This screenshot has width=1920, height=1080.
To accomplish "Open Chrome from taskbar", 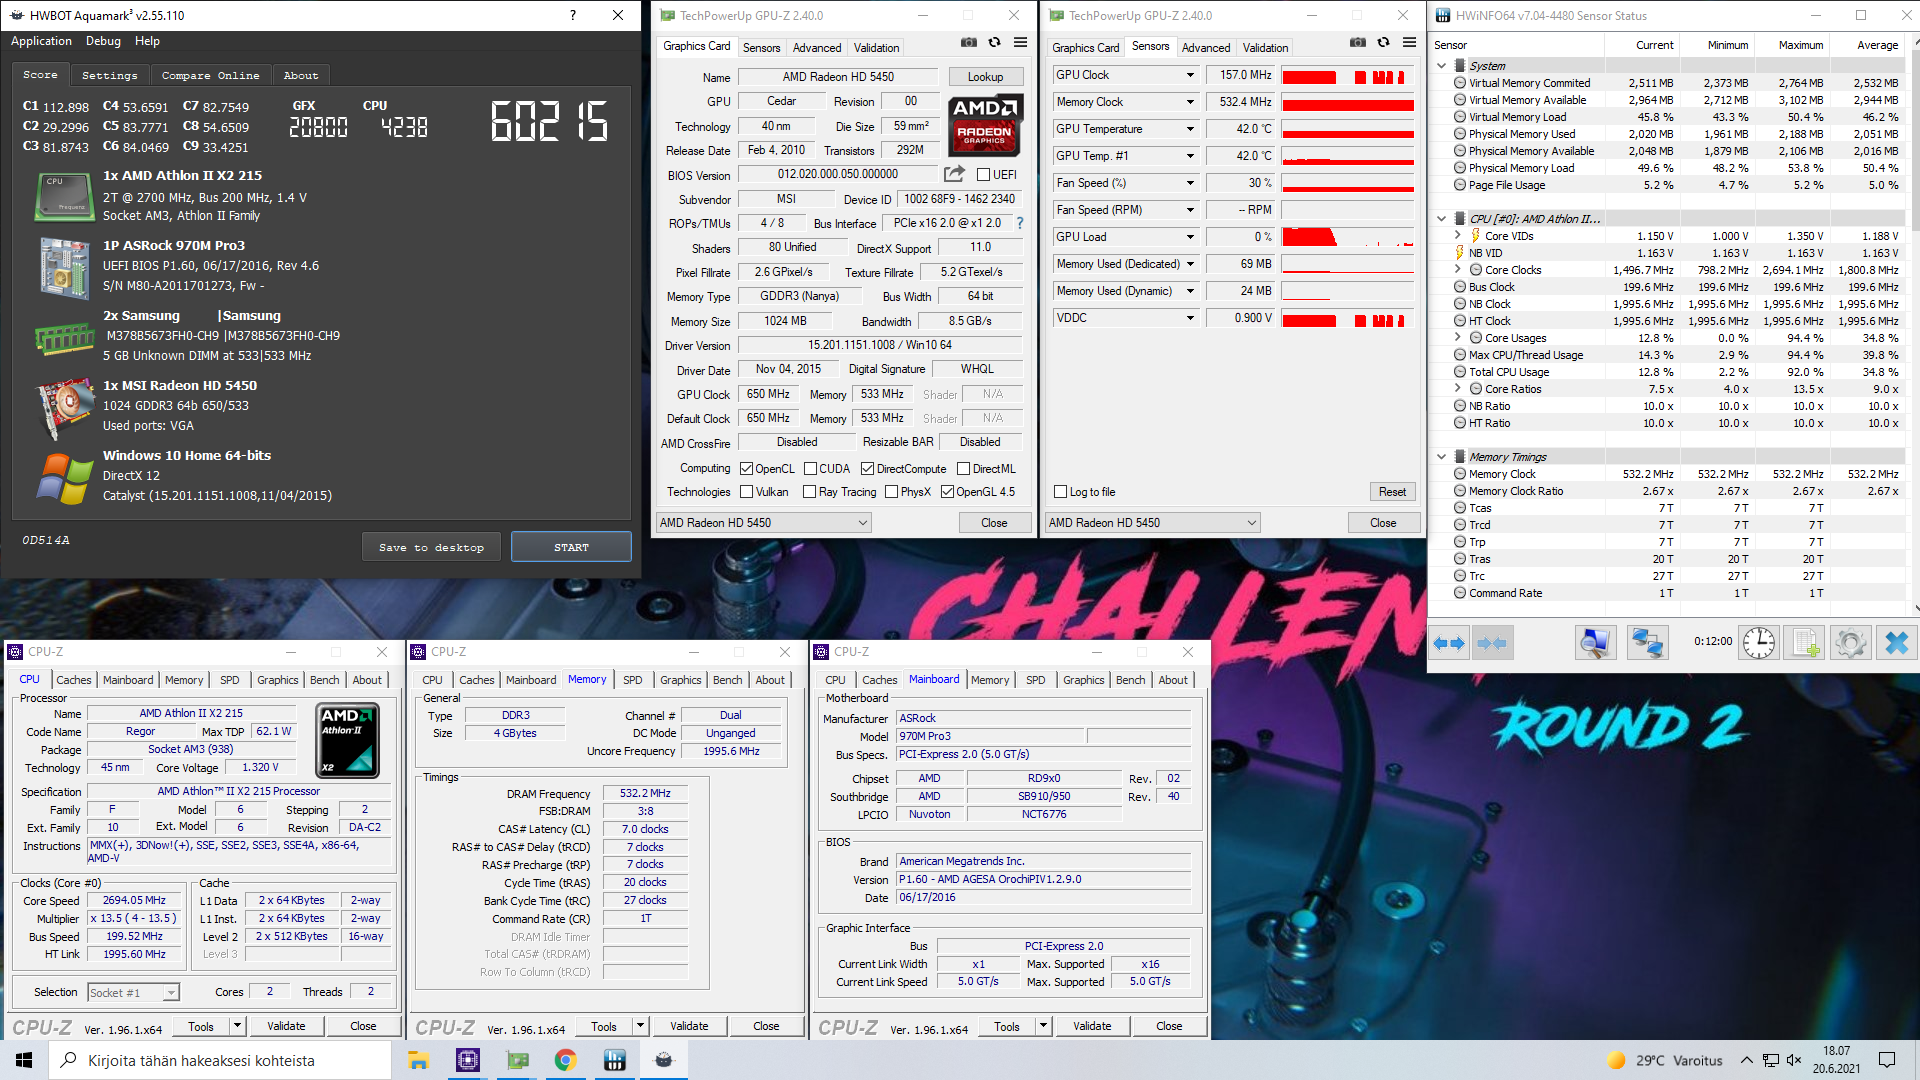I will tap(566, 1060).
